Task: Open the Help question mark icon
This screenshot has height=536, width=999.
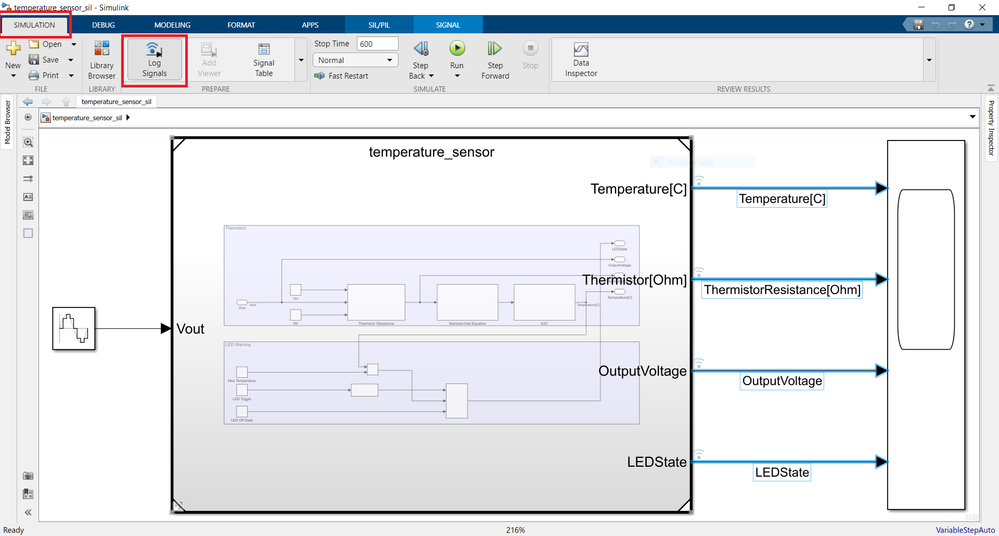Action: (969, 25)
